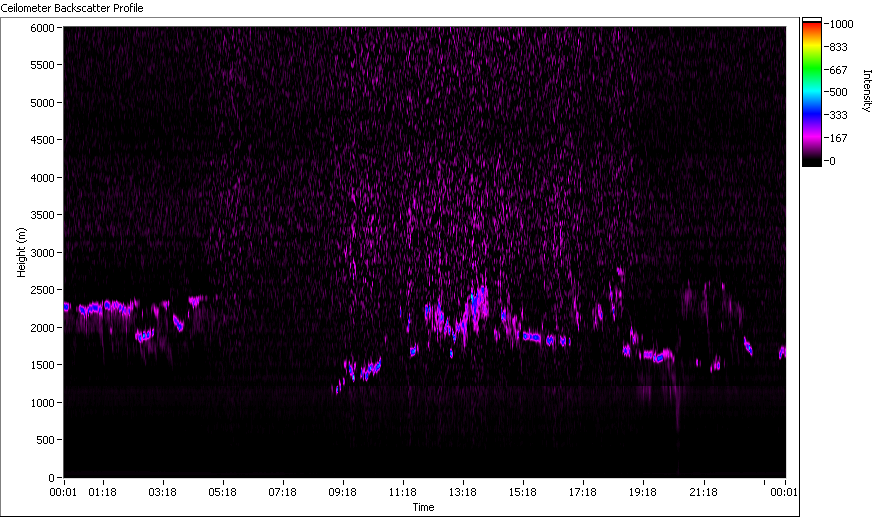The width and height of the screenshot is (876, 517).
Task: Click the 500 height axis tick label
Action: [45, 440]
